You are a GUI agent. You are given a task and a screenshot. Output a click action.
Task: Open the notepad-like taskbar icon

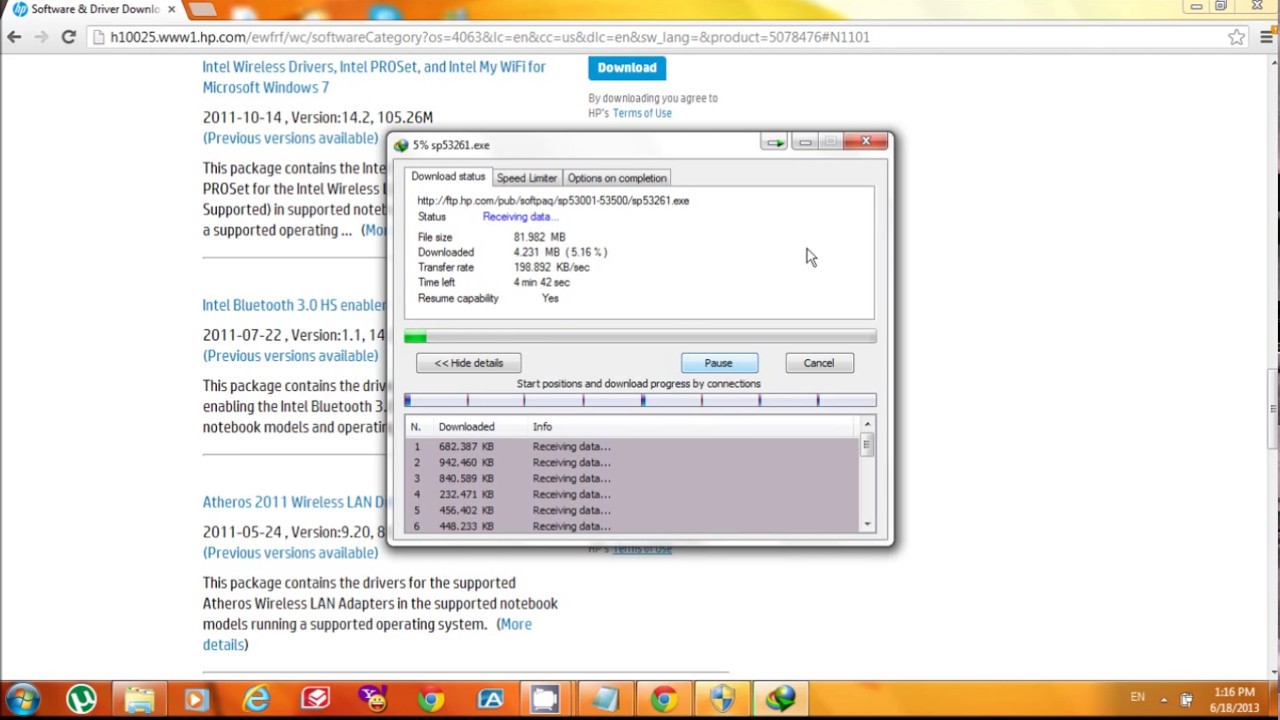pyautogui.click(x=605, y=699)
